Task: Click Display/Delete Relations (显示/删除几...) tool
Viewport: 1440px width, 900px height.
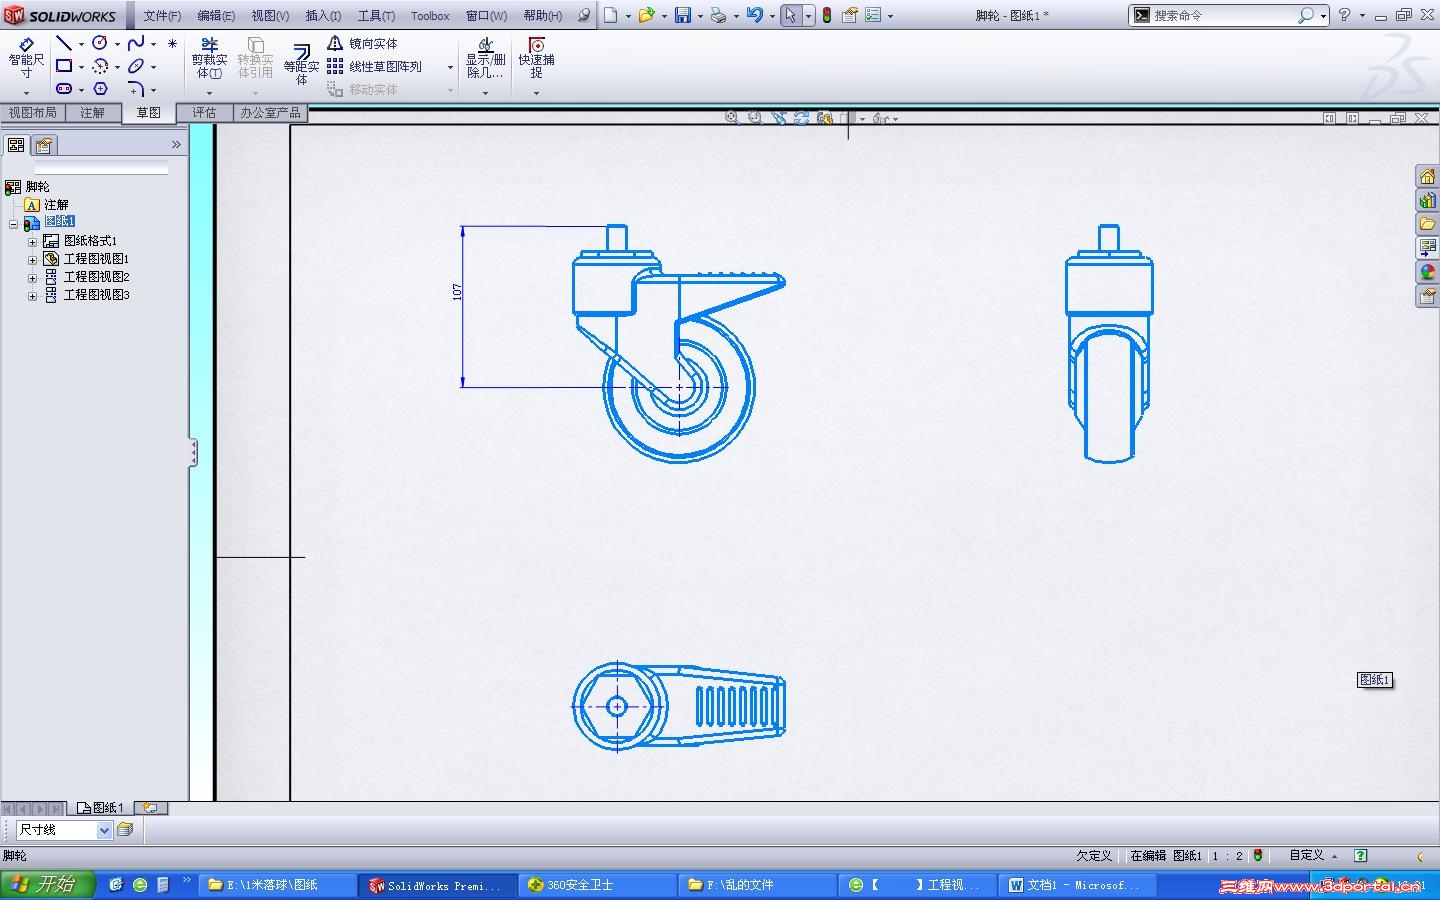Action: (486, 59)
